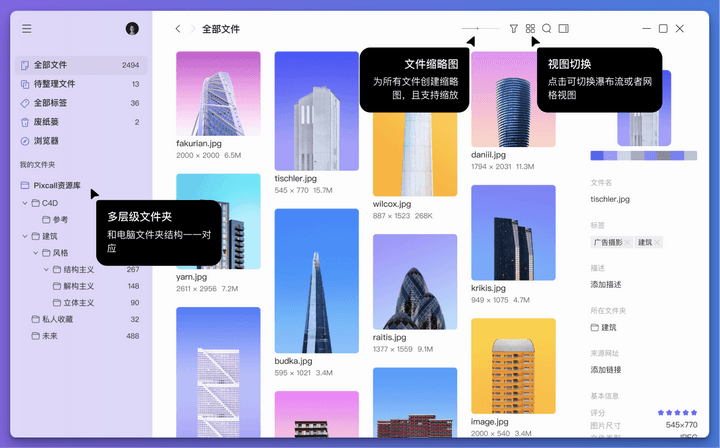Click the first blue palette swatch
720x448 pixels.
coord(597,156)
